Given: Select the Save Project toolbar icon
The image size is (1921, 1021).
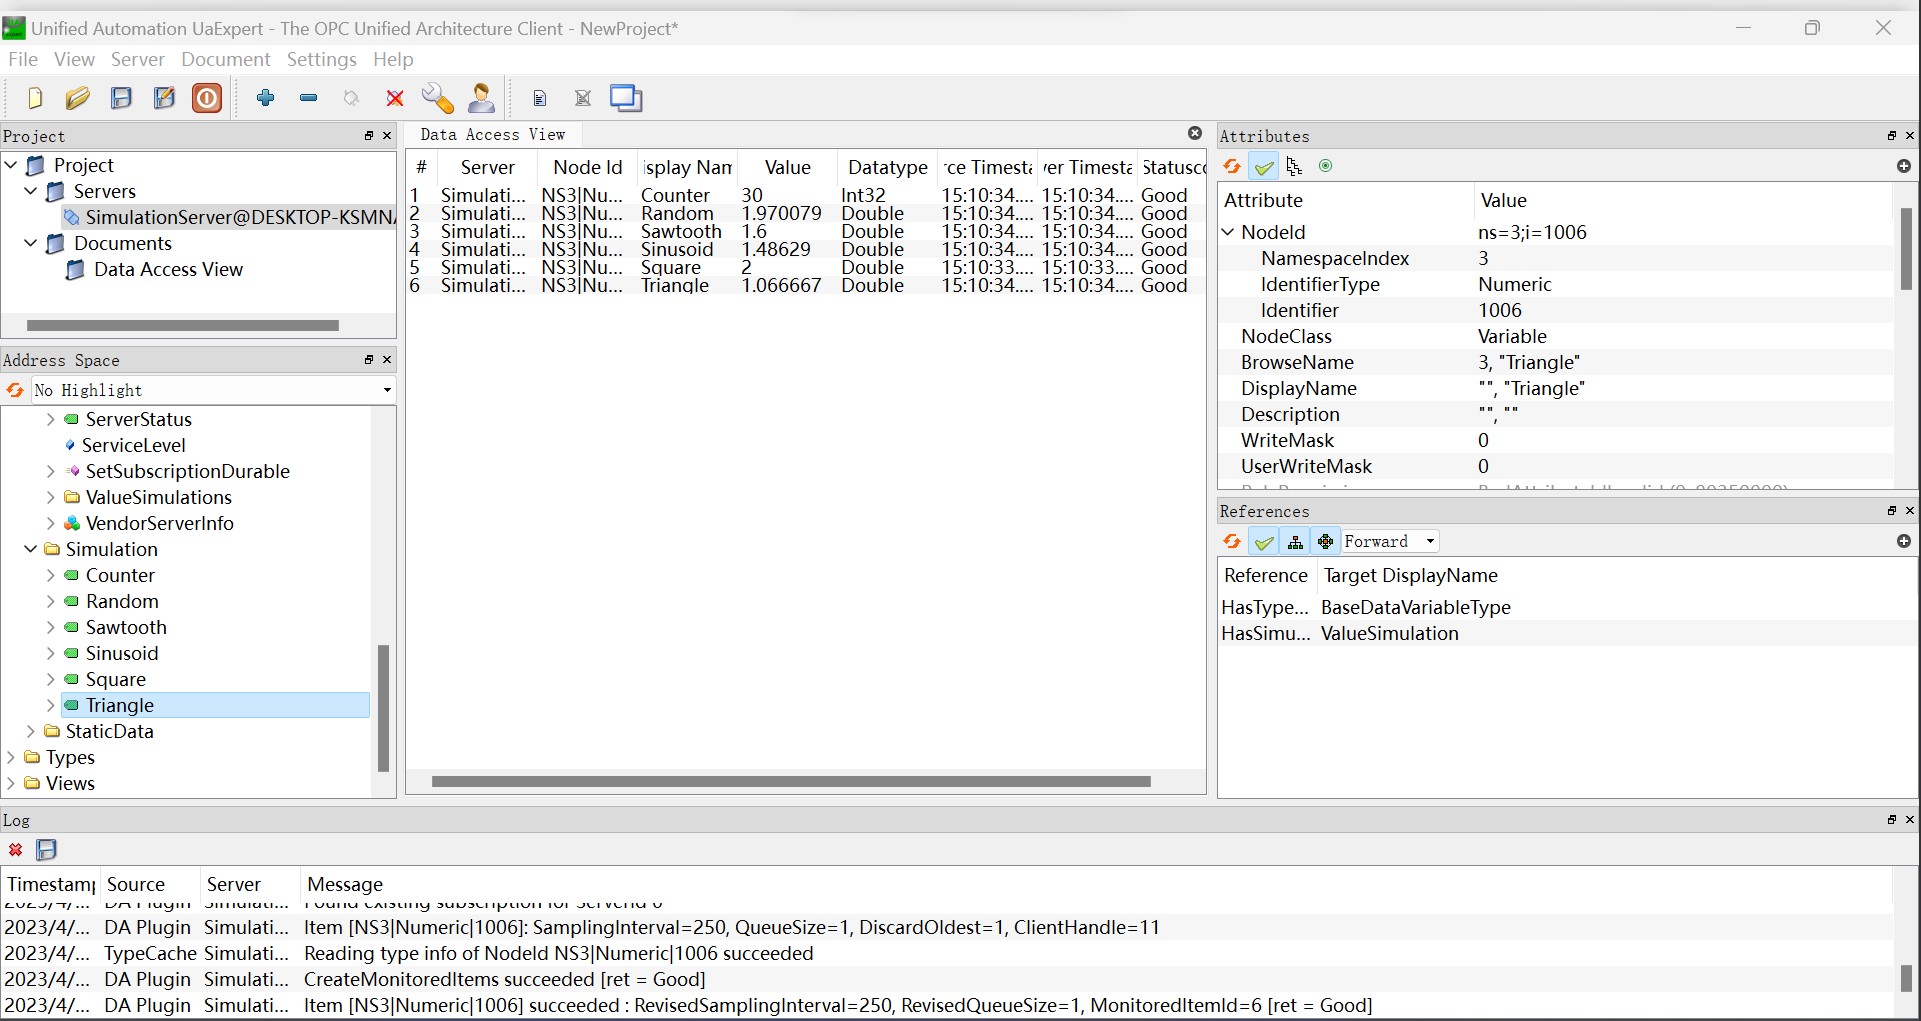Looking at the screenshot, I should [121, 97].
